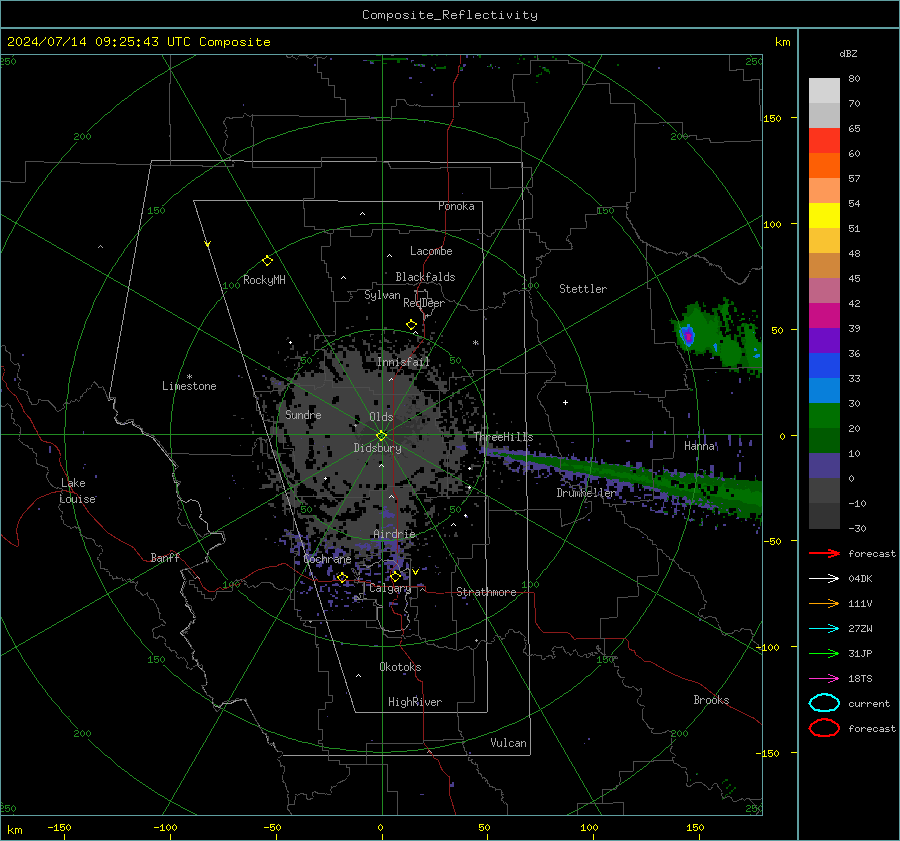Image resolution: width=900 pixels, height=841 pixels.
Task: Click the red 'forecast' ellipse in legend
Action: pos(824,728)
